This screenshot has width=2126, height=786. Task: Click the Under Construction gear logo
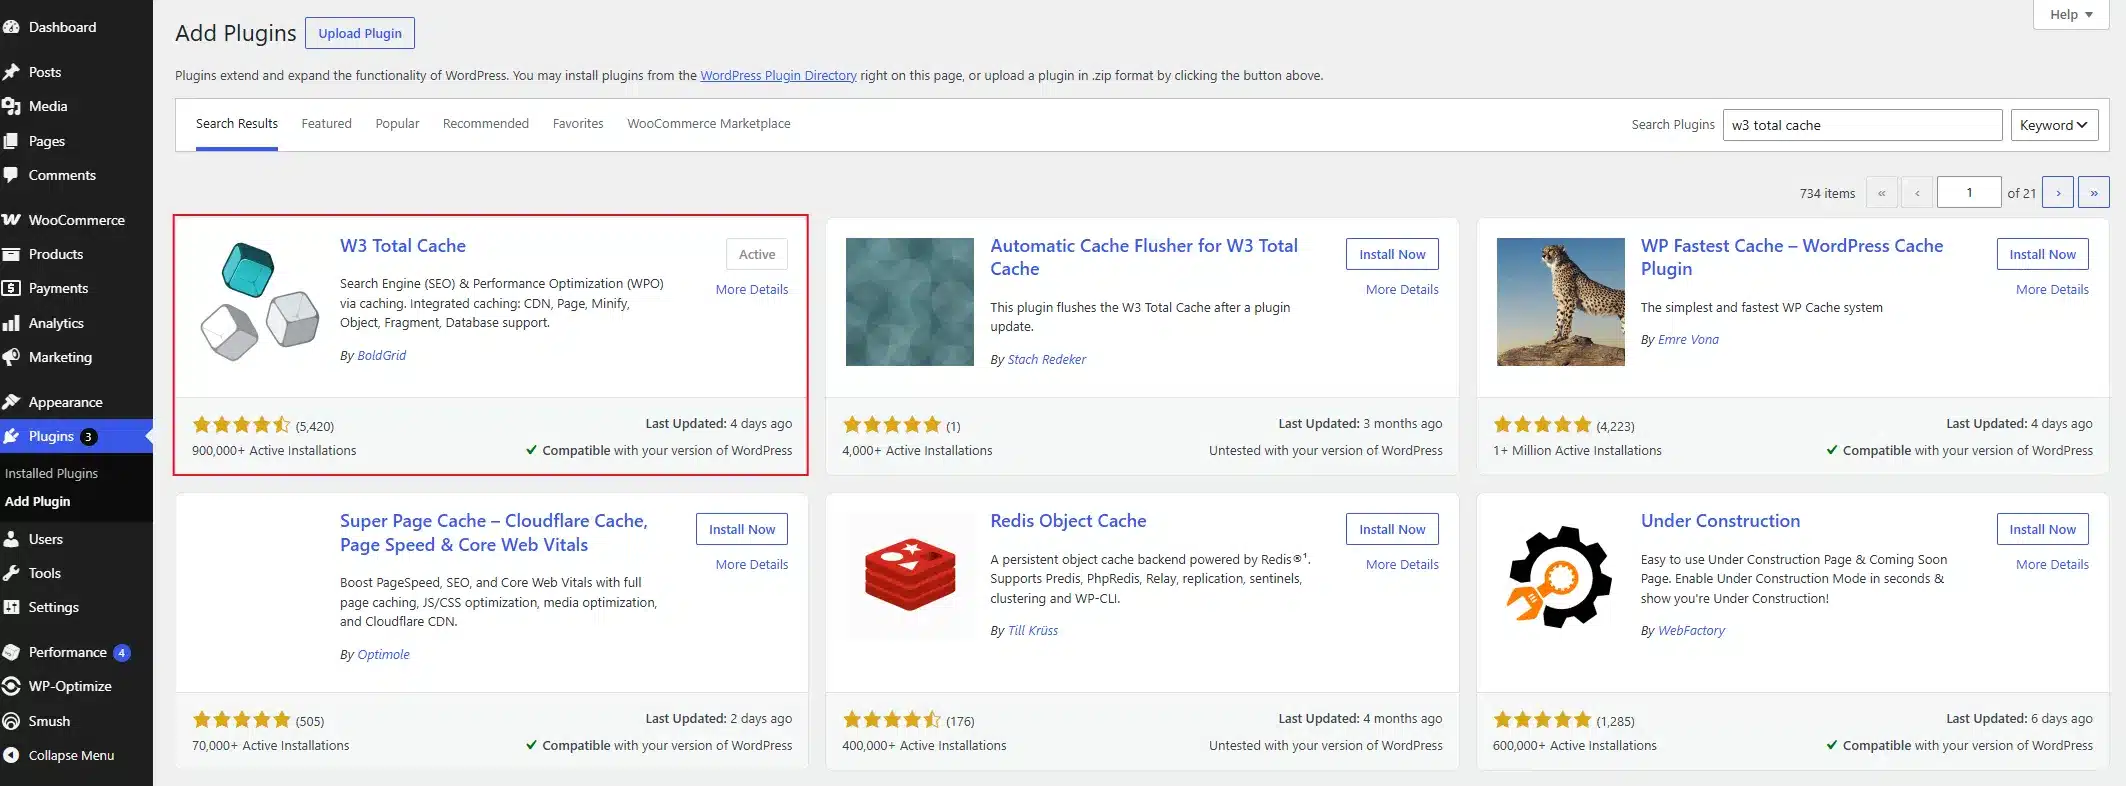coord(1560,576)
